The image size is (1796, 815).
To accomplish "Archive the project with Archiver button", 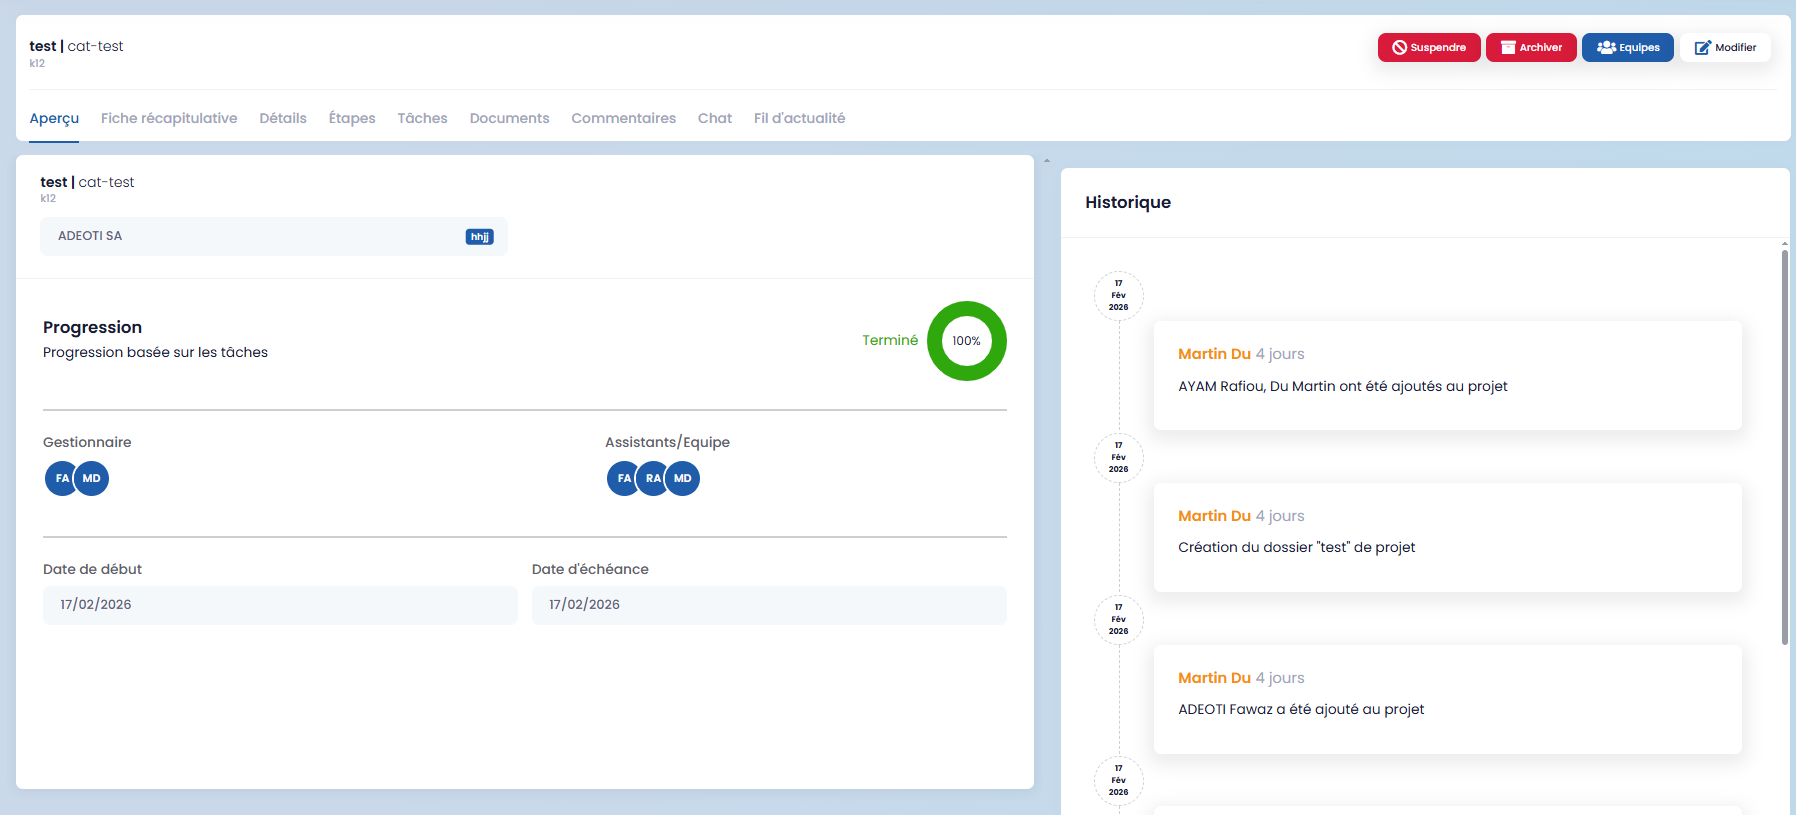I will click(1530, 48).
